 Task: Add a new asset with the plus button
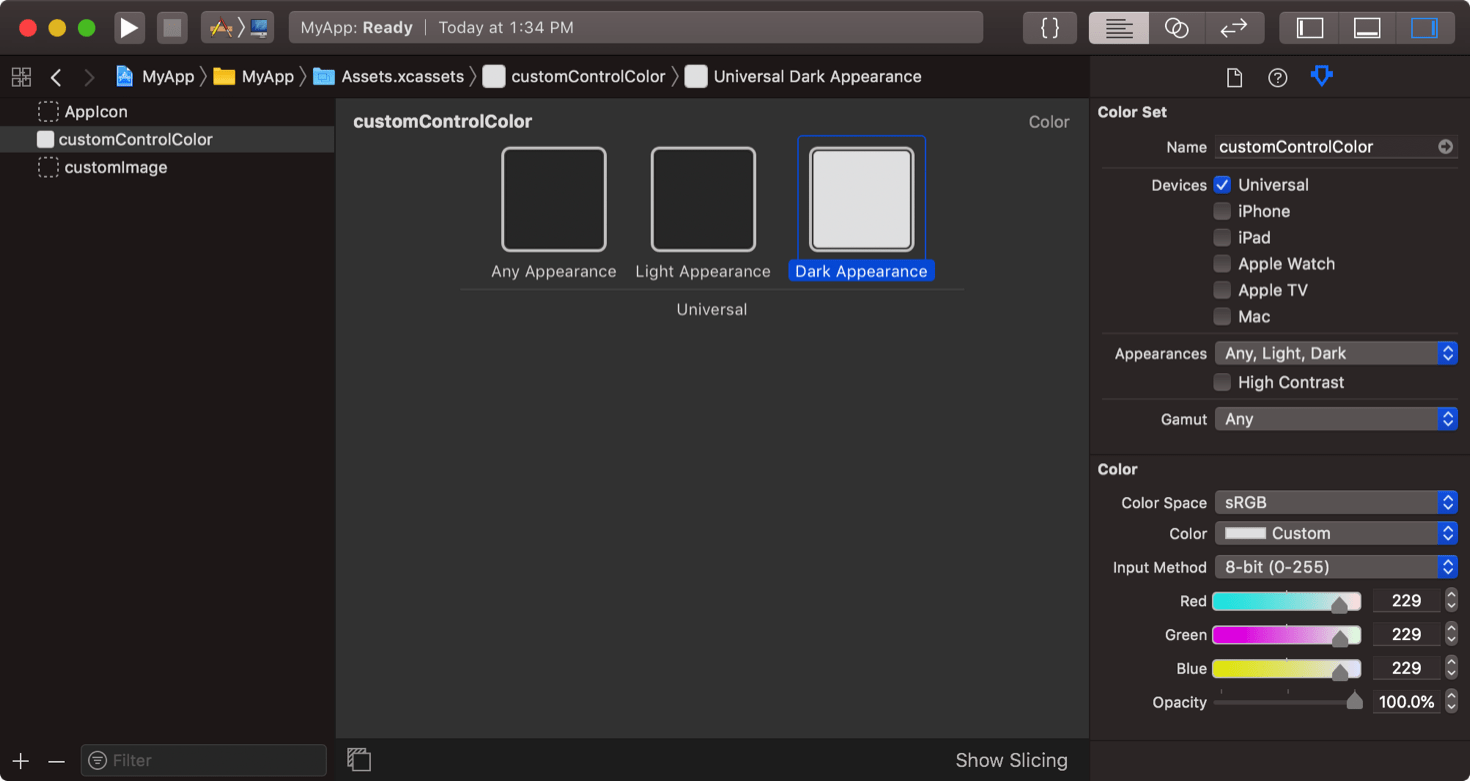[x=20, y=760]
